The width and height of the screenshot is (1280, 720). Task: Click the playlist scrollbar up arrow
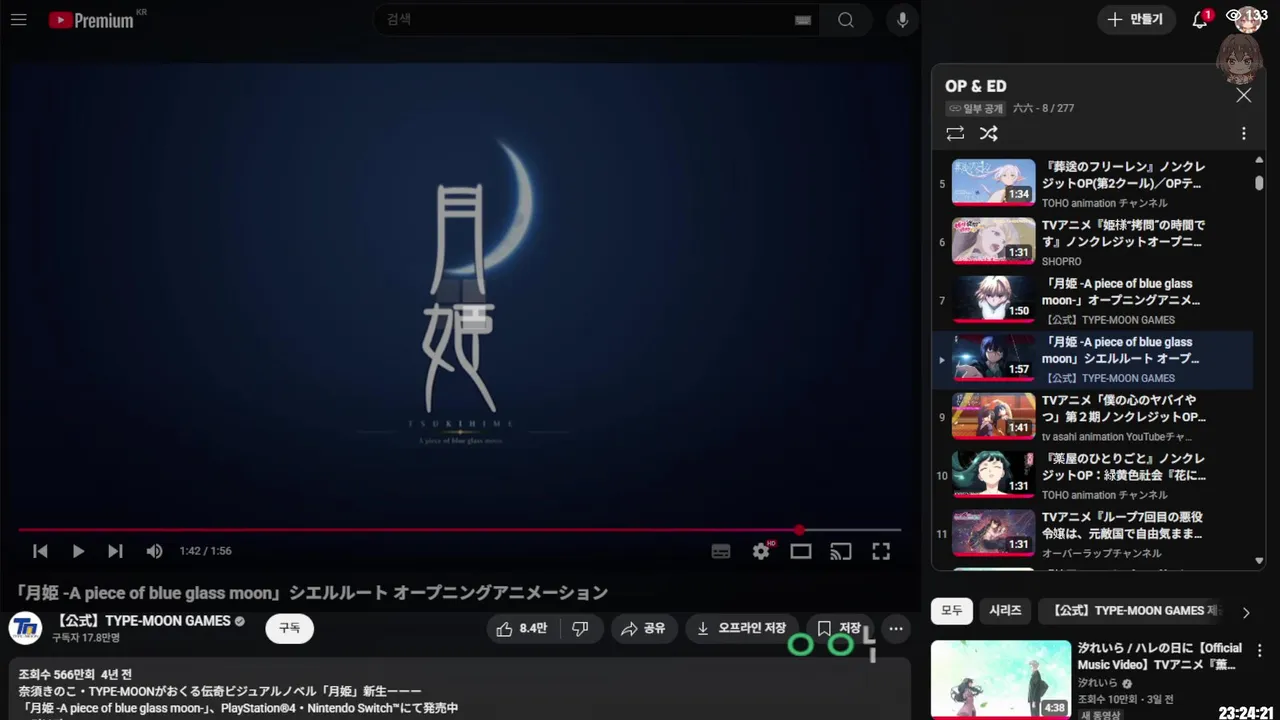(x=1259, y=159)
